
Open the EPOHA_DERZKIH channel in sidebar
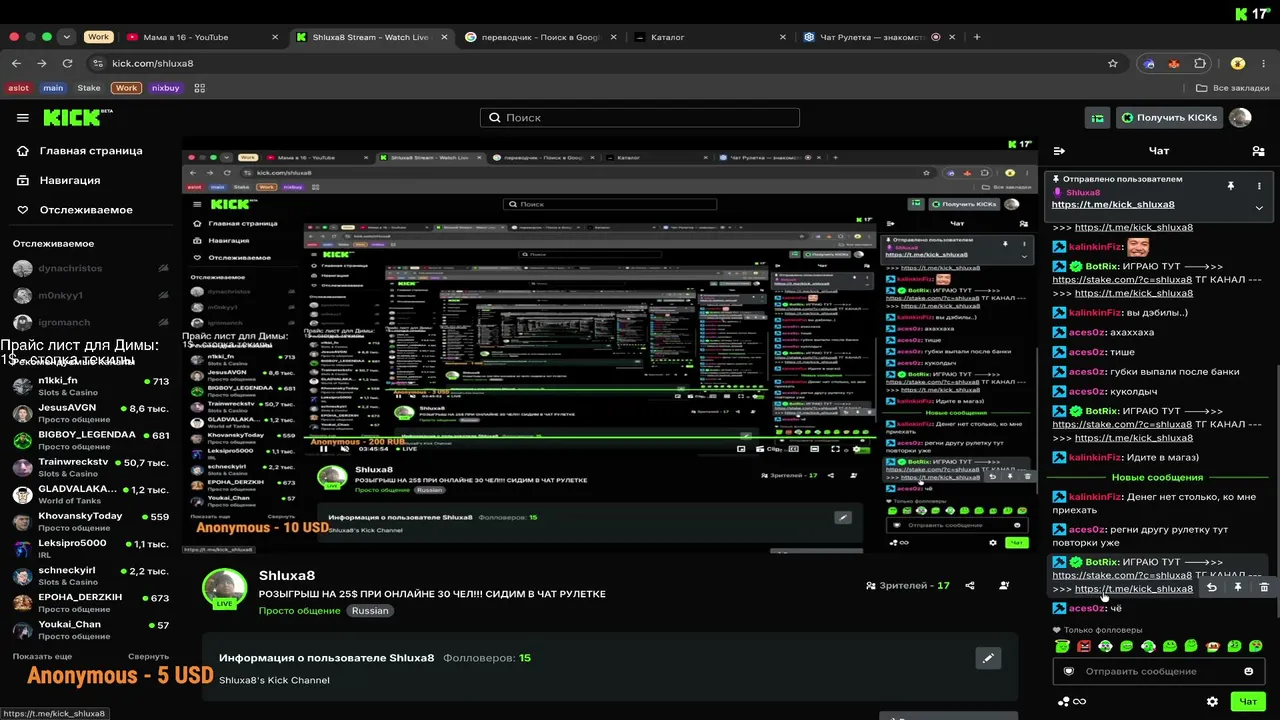(90, 602)
